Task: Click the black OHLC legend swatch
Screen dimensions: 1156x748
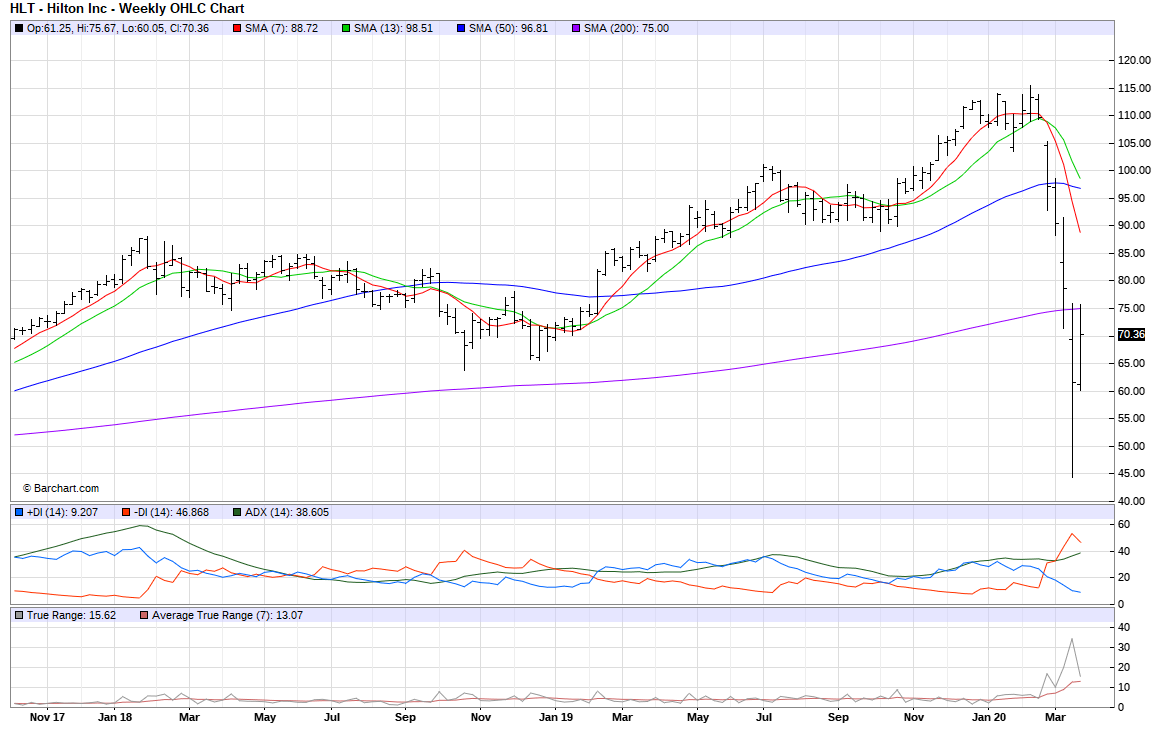Action: click(x=19, y=28)
